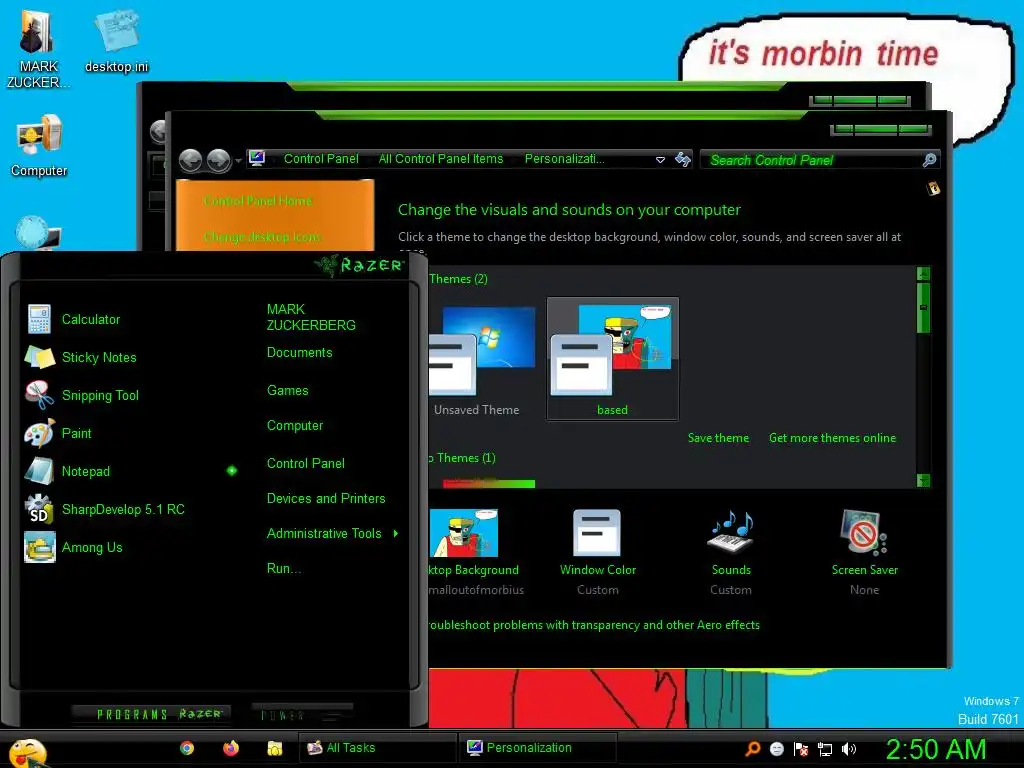Refresh the Control Panel address bar

pyautogui.click(x=683, y=159)
